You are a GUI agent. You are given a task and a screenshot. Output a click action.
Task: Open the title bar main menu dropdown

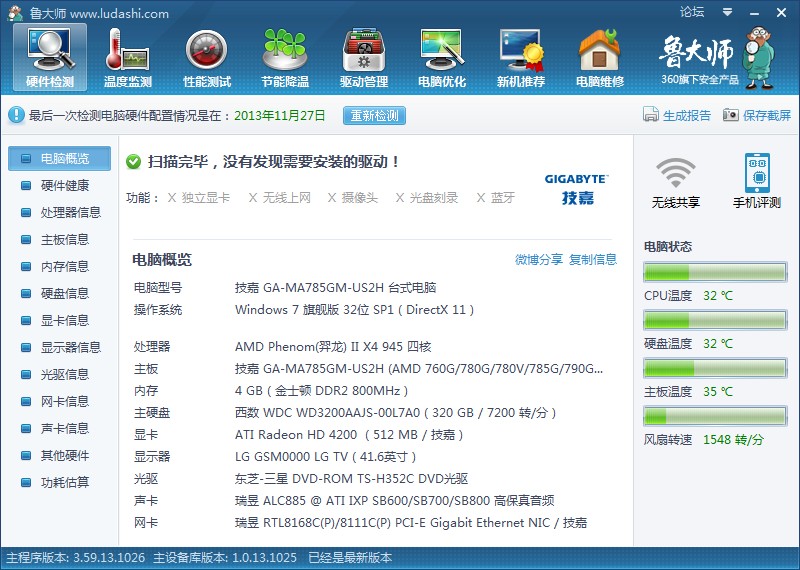coord(725,13)
